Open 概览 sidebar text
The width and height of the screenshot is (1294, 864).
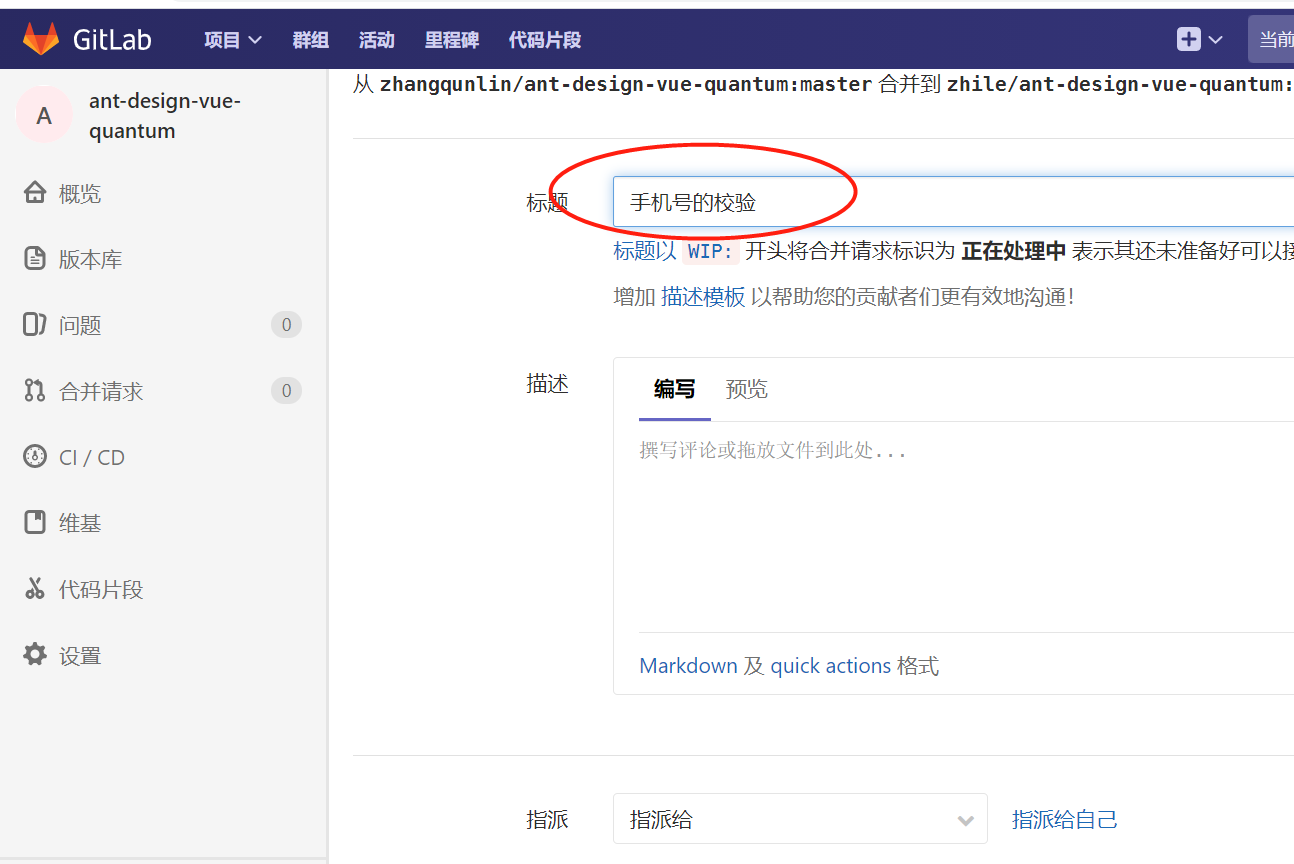[80, 194]
